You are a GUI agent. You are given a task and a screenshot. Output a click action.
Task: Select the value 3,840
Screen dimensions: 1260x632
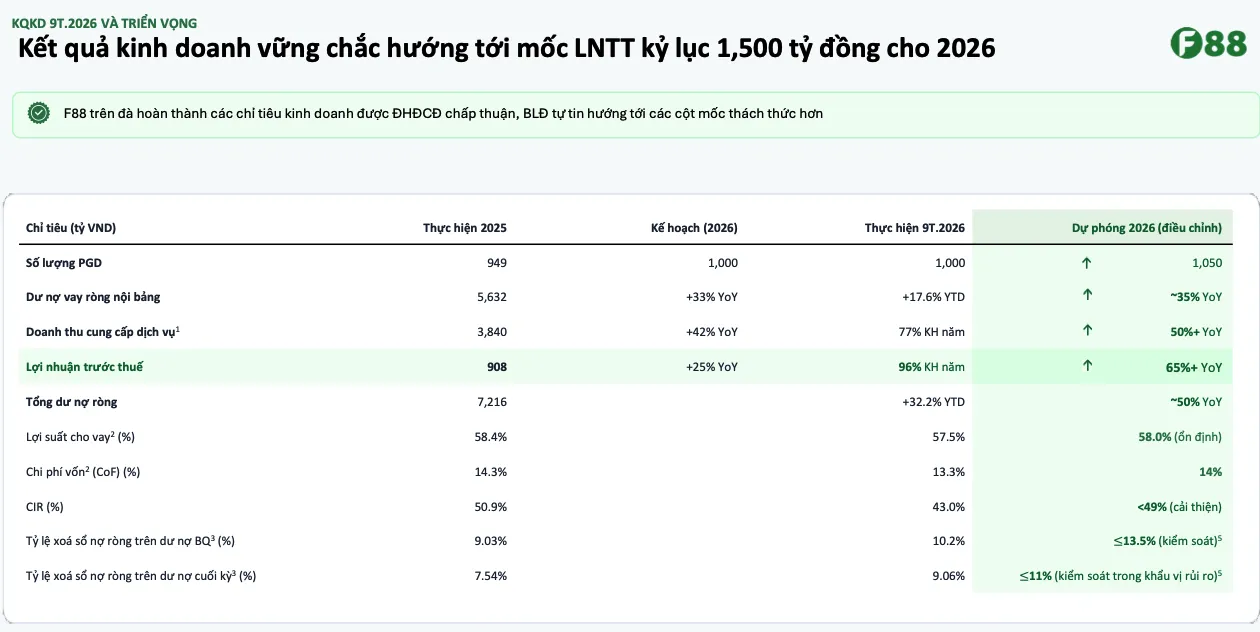491,332
